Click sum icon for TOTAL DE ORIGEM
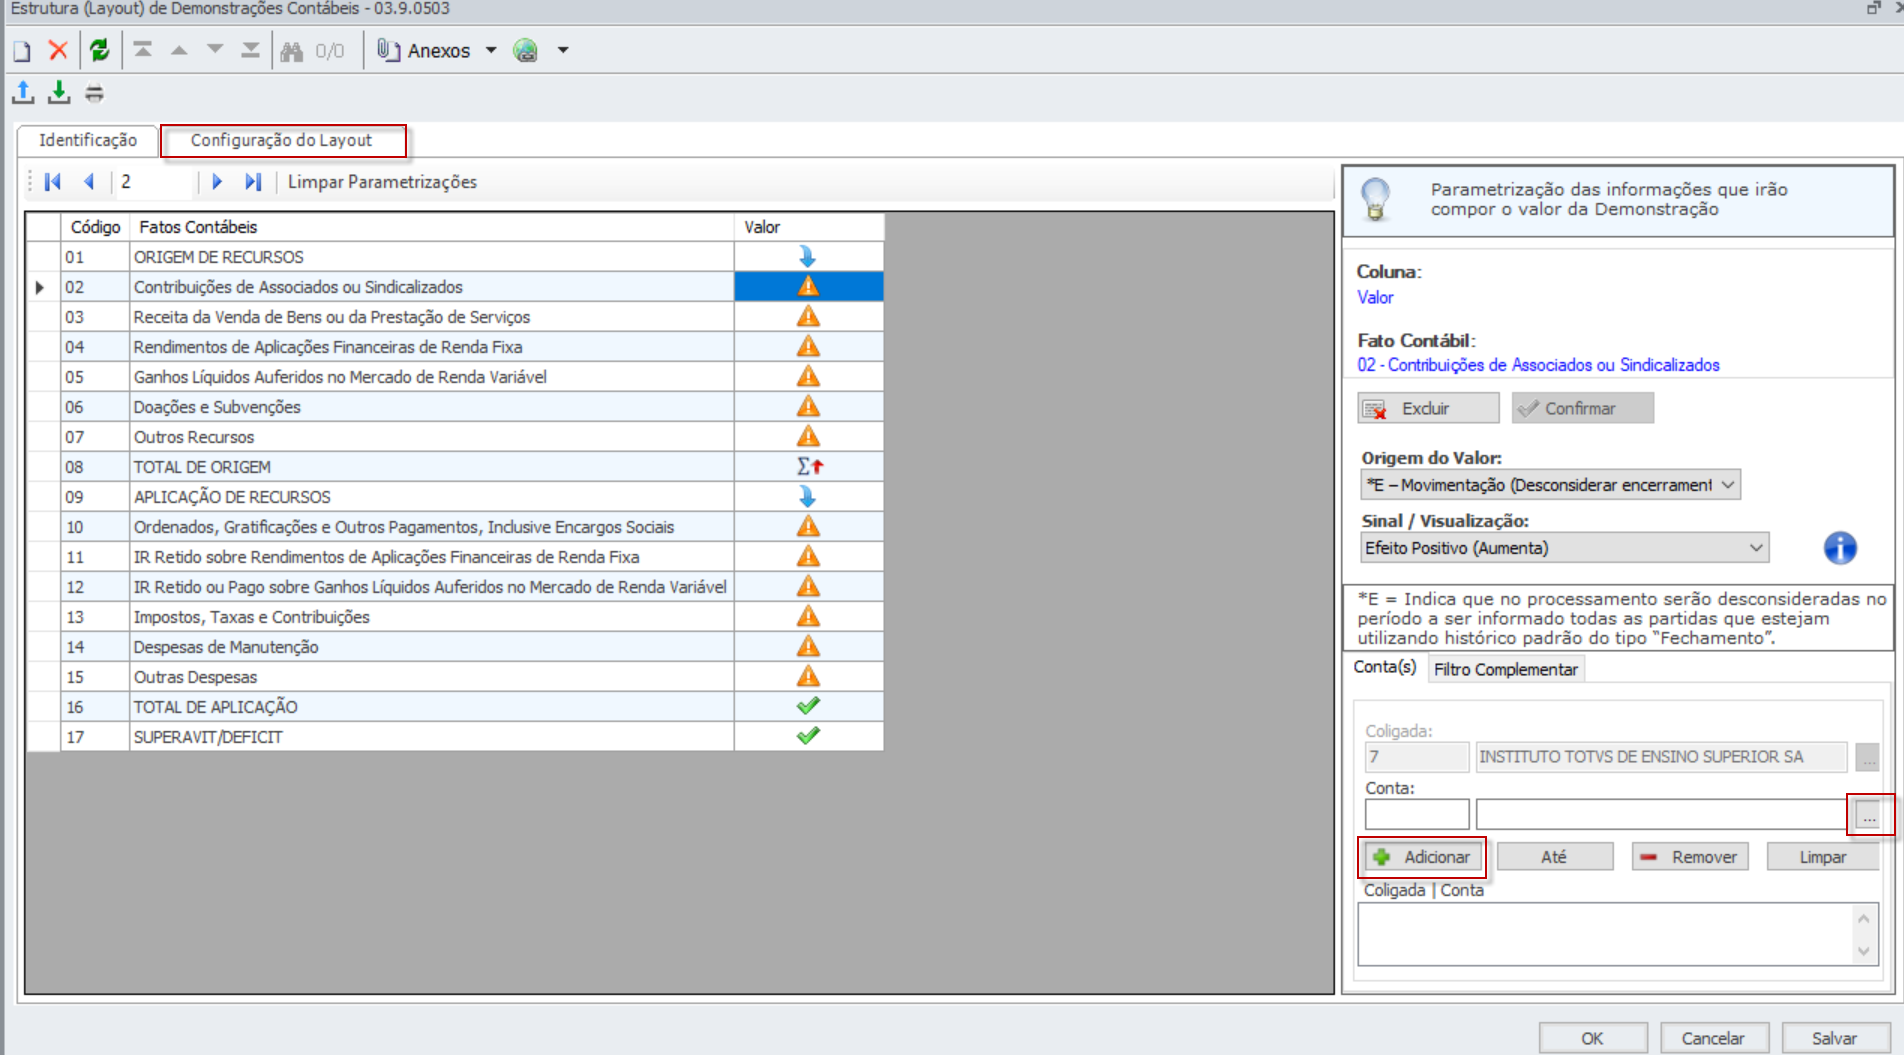The height and width of the screenshot is (1055, 1904). point(810,467)
